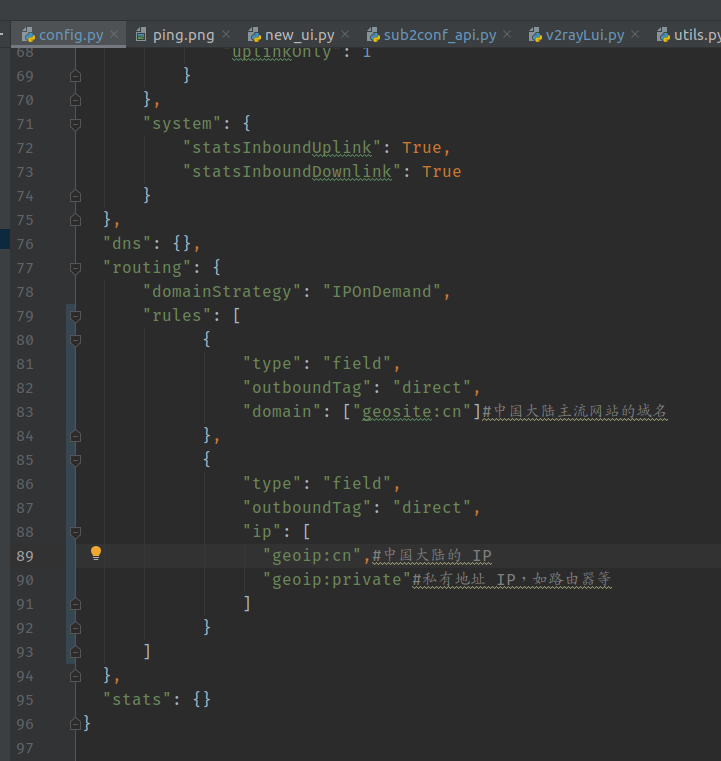Click "field" value on line 86

(x=357, y=483)
